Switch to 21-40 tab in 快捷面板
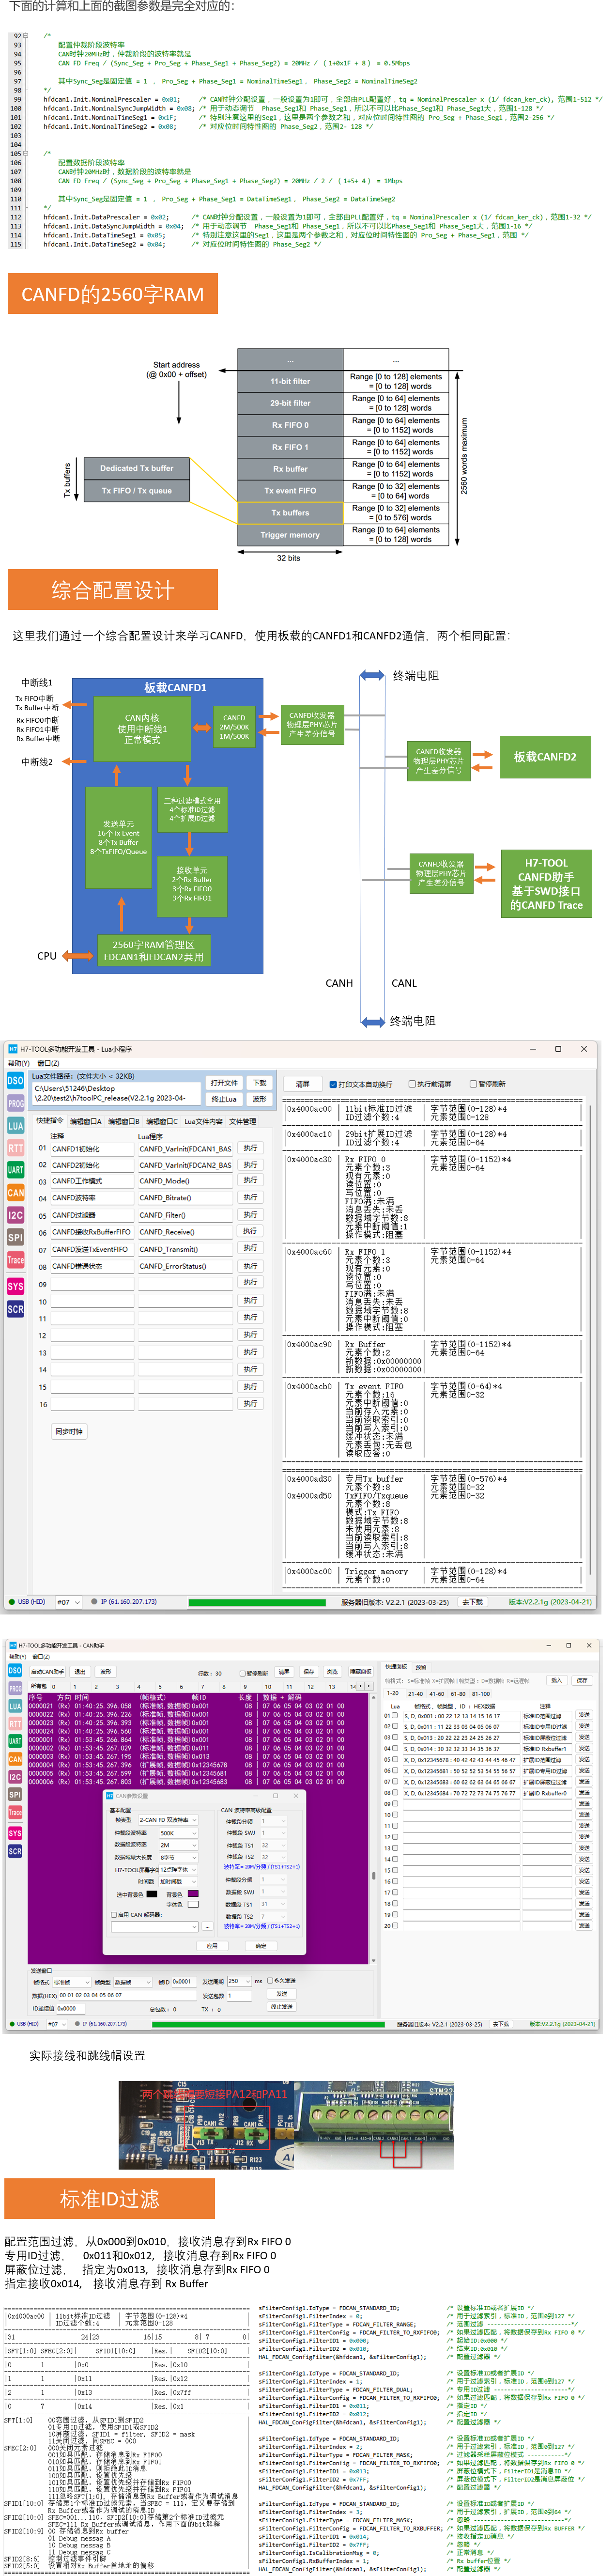 415,1694
